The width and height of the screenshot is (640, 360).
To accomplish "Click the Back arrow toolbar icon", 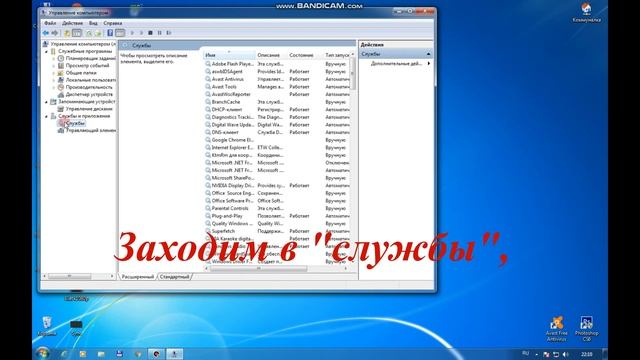I will [x=46, y=33].
